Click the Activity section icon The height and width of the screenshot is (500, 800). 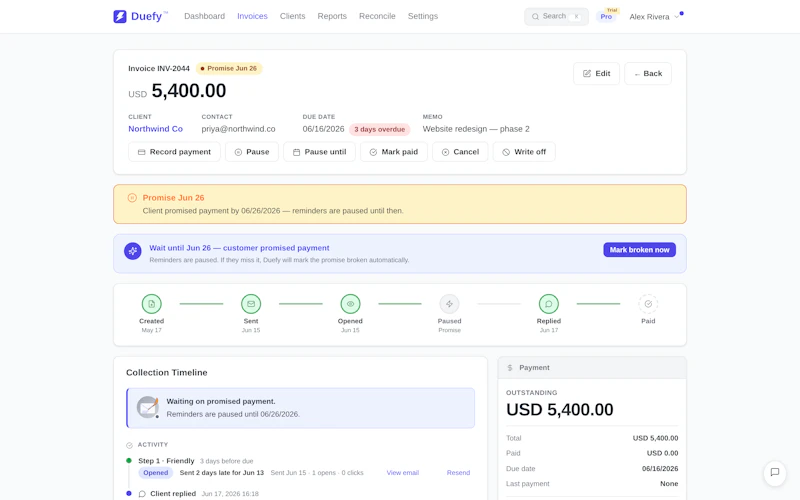tap(130, 445)
